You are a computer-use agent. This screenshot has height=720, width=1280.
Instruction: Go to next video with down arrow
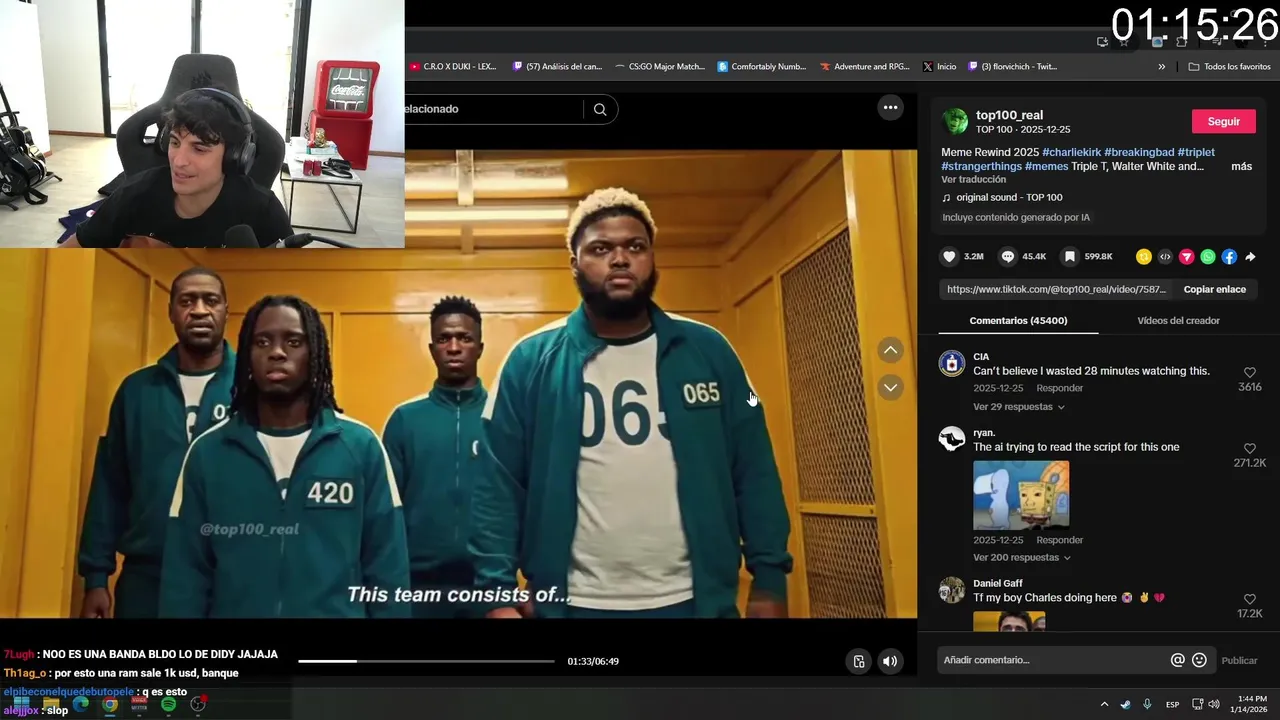point(890,388)
